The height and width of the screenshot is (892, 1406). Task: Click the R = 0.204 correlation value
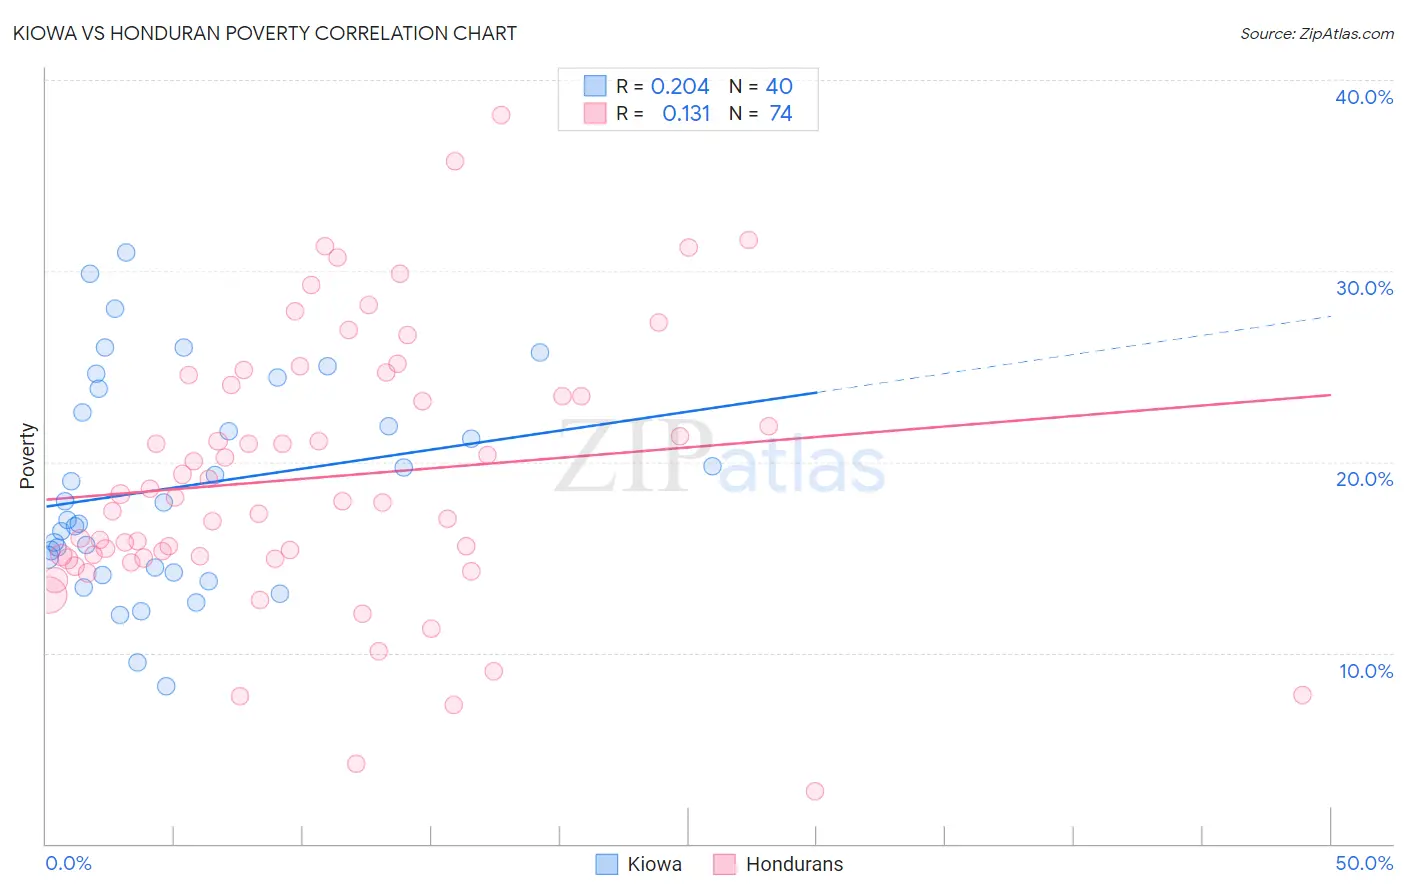[x=663, y=86]
